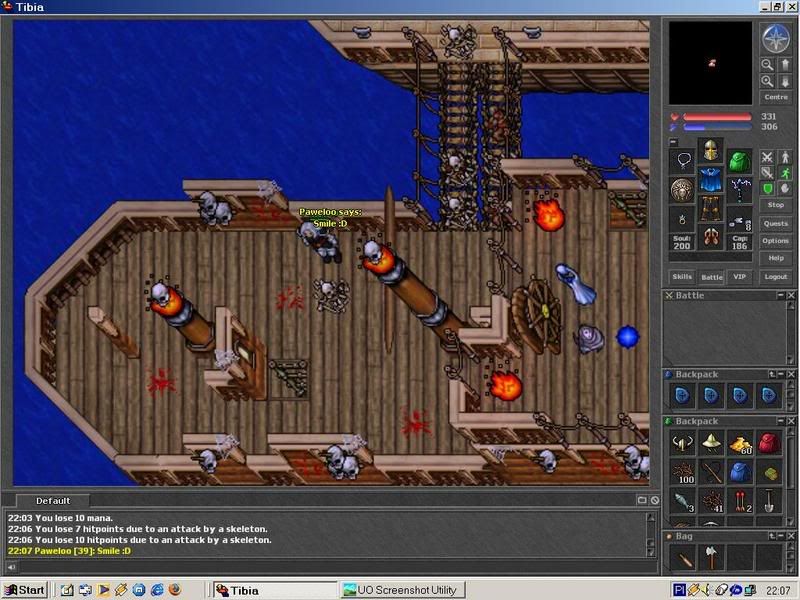
Task: Click the Centre button under minimap controls
Action: [x=776, y=97]
